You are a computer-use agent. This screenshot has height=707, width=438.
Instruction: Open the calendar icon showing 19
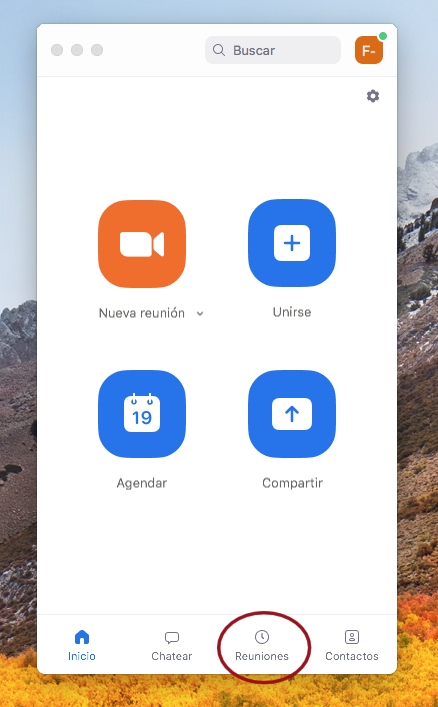[142, 414]
